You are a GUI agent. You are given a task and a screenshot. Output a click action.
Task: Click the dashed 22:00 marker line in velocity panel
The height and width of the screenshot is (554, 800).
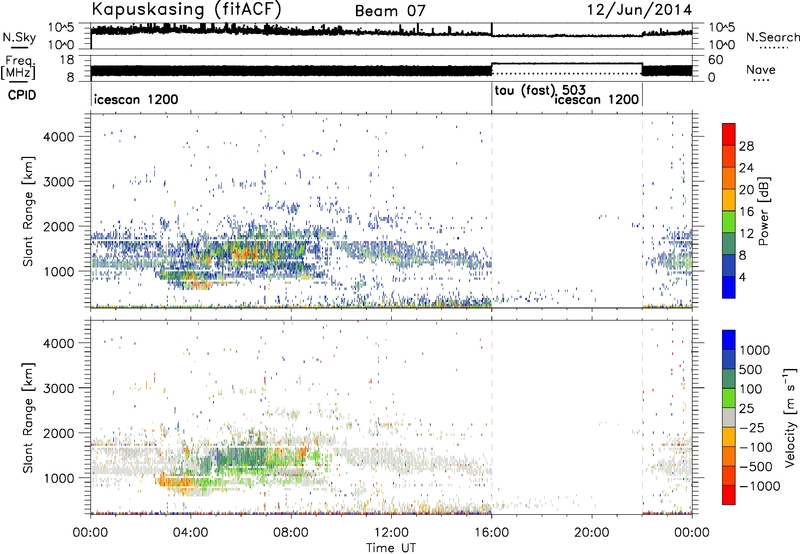coord(642,416)
